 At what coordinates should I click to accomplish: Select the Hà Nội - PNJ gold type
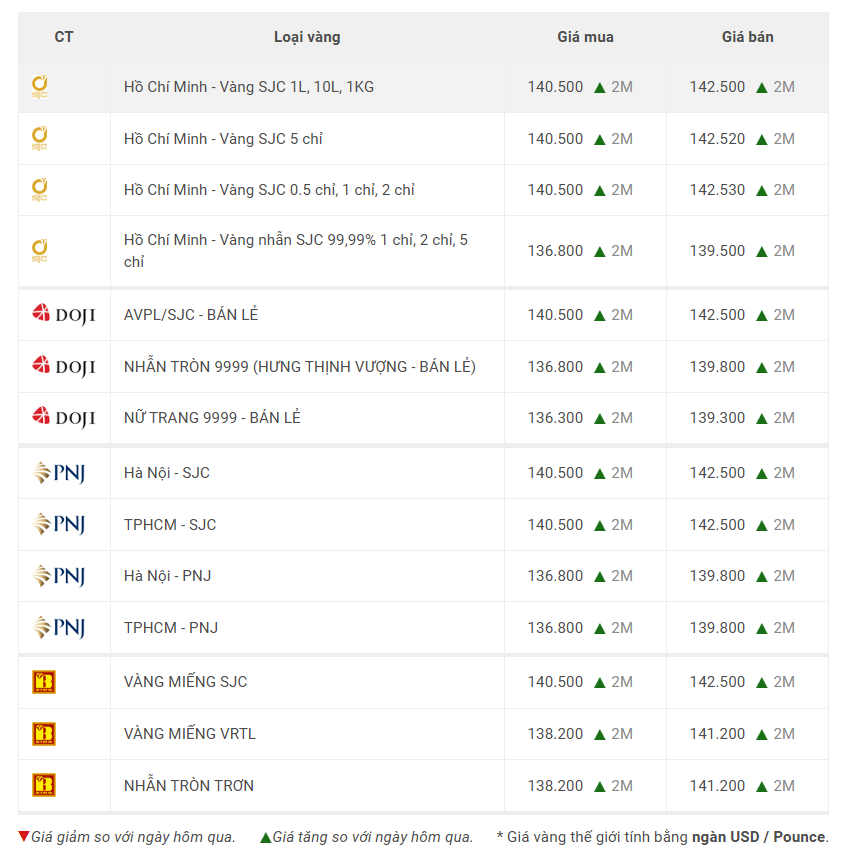pyautogui.click(x=167, y=576)
